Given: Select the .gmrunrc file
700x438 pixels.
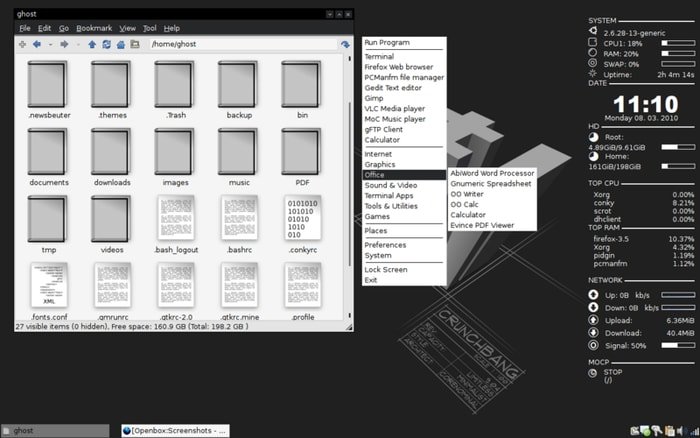Looking at the screenshot, I should tap(112, 291).
